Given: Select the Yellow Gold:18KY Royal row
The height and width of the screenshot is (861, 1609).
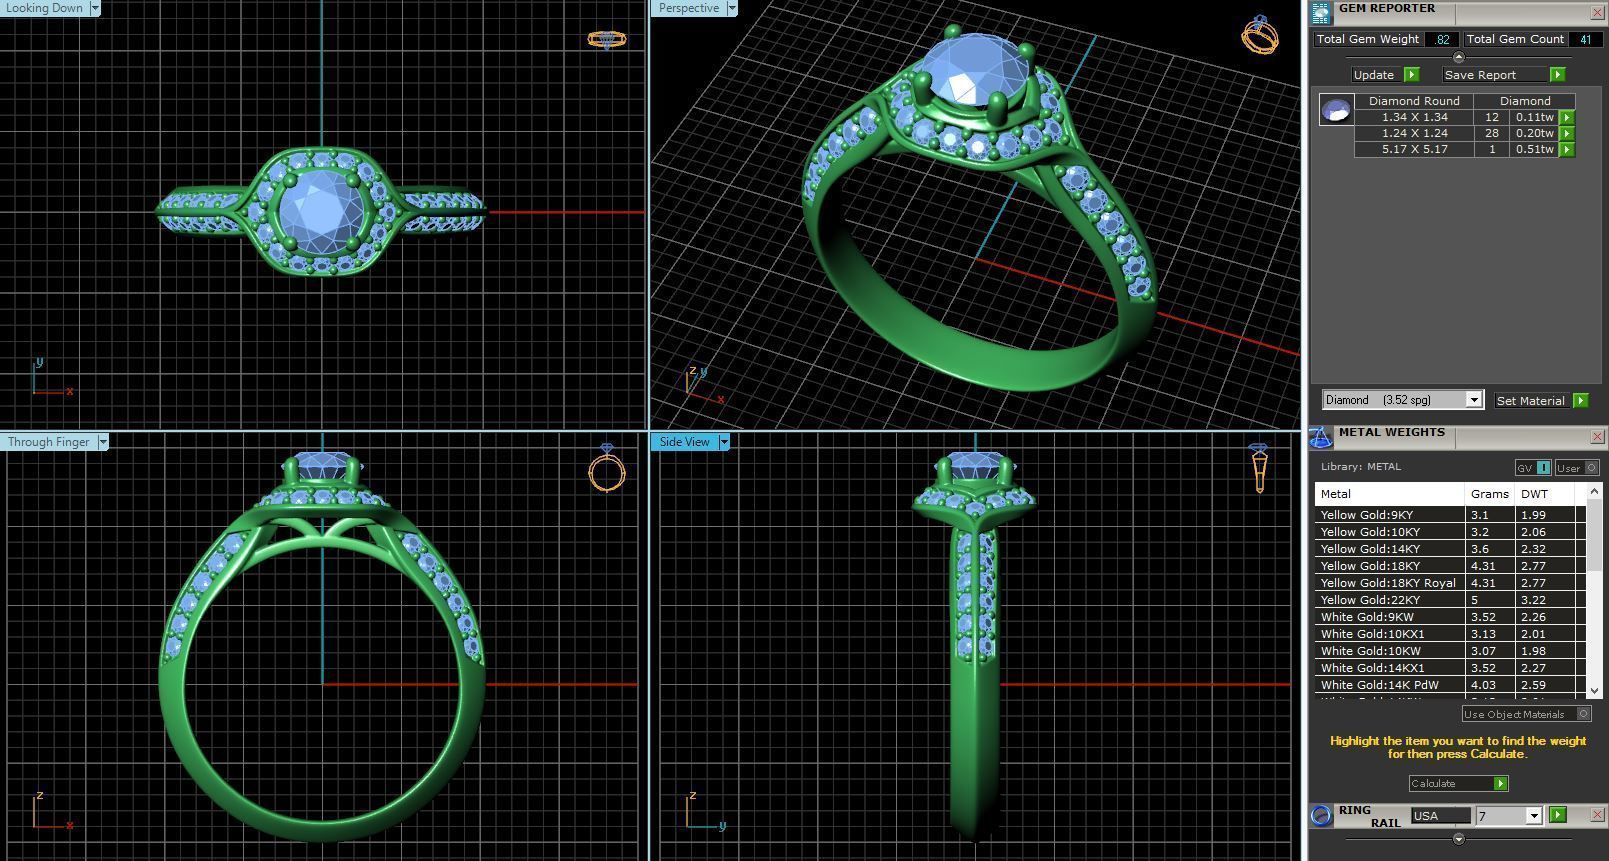Looking at the screenshot, I should (x=1450, y=583).
